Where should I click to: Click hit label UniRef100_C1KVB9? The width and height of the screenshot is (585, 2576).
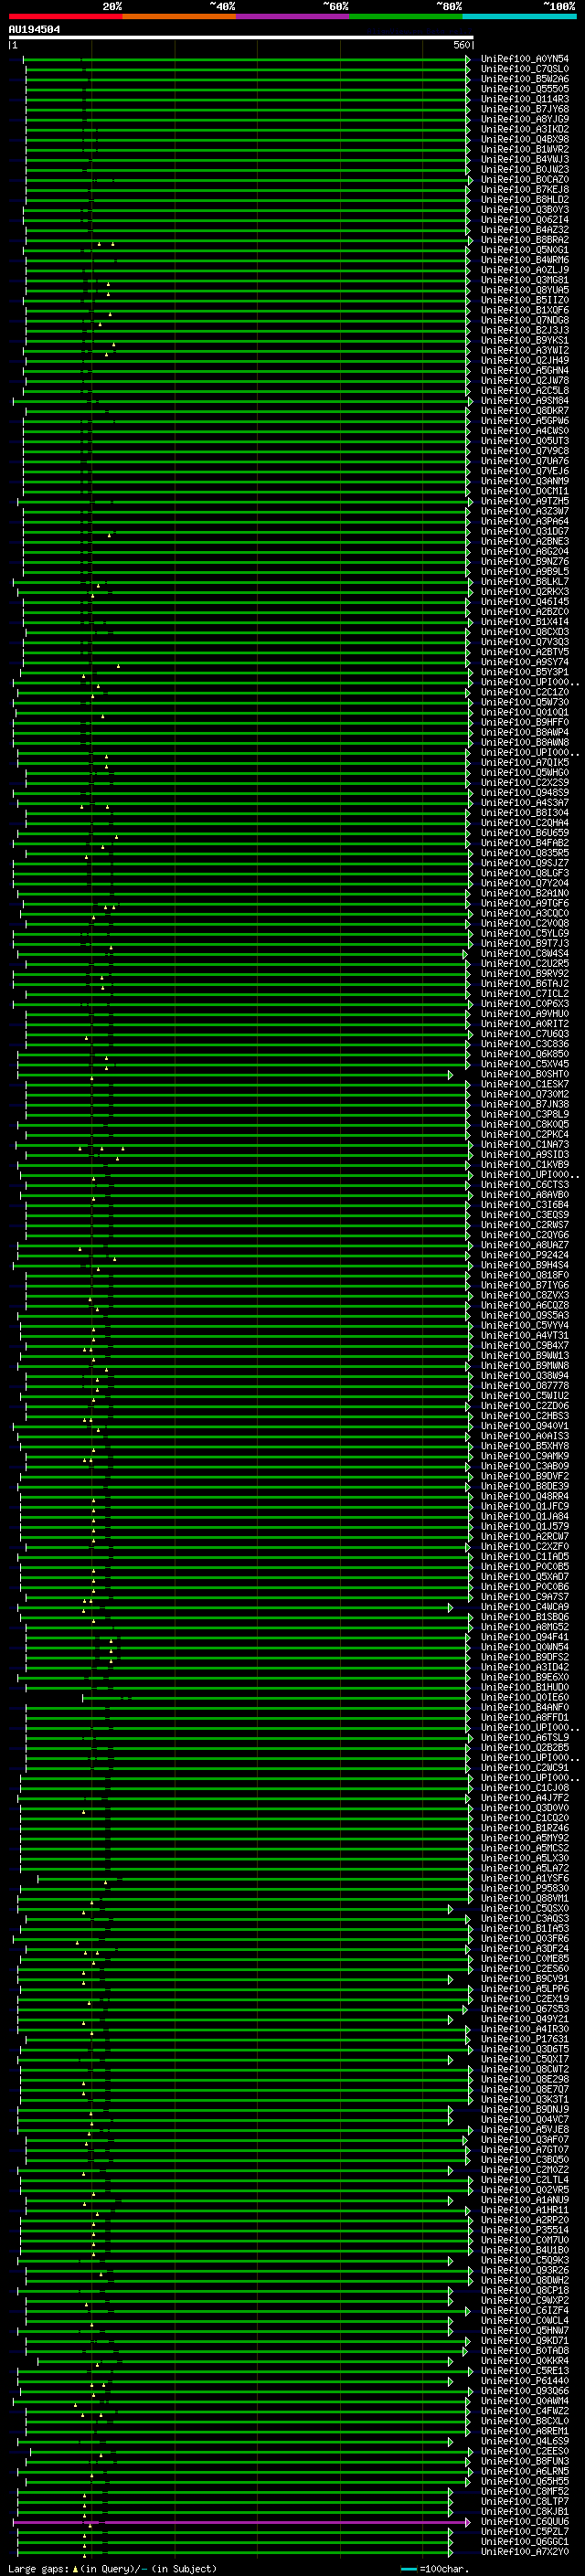pos(525,1164)
